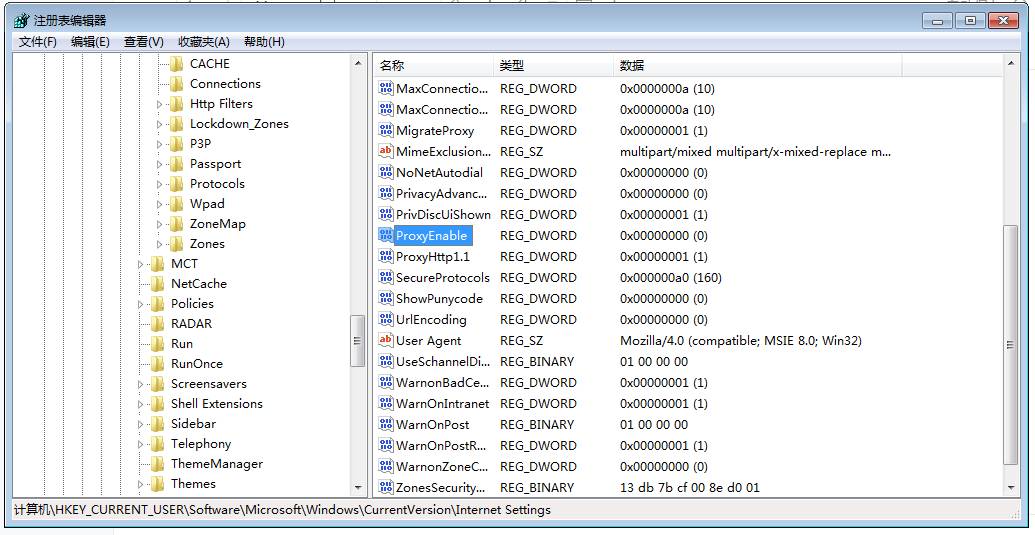Expand the Lockdown_Zones key
The width and height of the screenshot is (1035, 535).
(x=160, y=124)
